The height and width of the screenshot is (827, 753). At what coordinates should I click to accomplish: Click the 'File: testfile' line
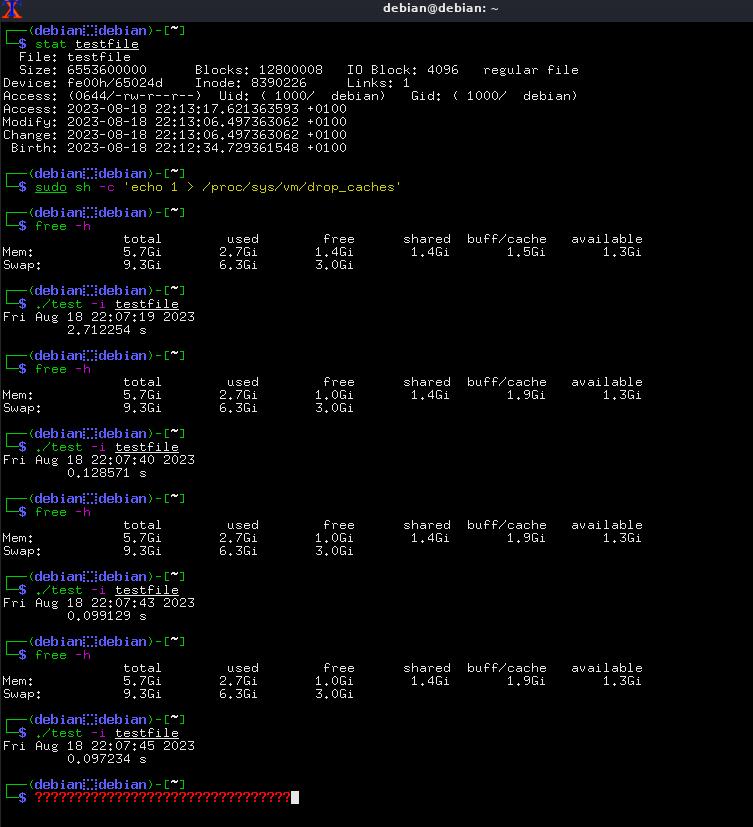click(x=74, y=57)
